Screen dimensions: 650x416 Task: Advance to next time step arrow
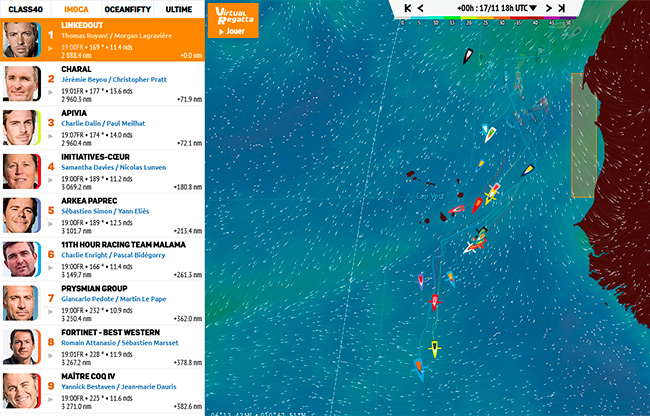(549, 8)
